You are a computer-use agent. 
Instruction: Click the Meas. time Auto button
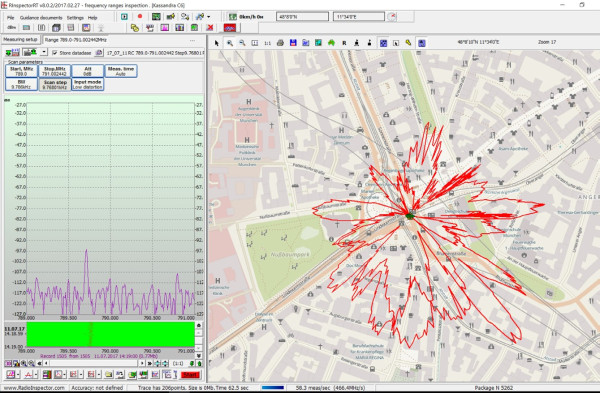pos(121,71)
